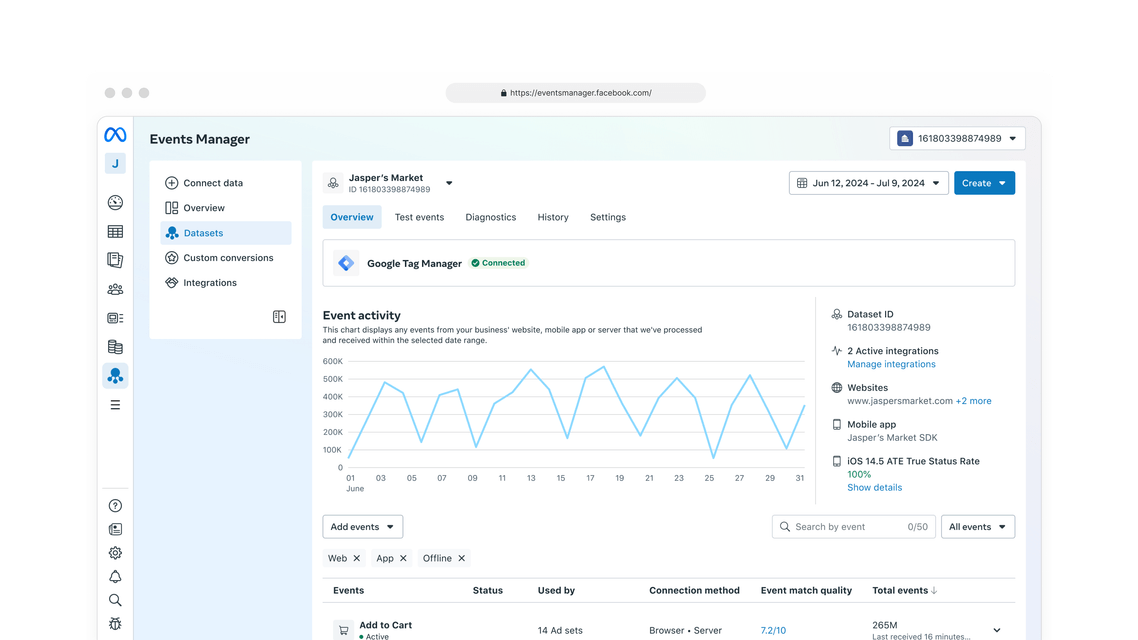Open the news feed icon in rail
1138x640 pixels.
point(115,530)
